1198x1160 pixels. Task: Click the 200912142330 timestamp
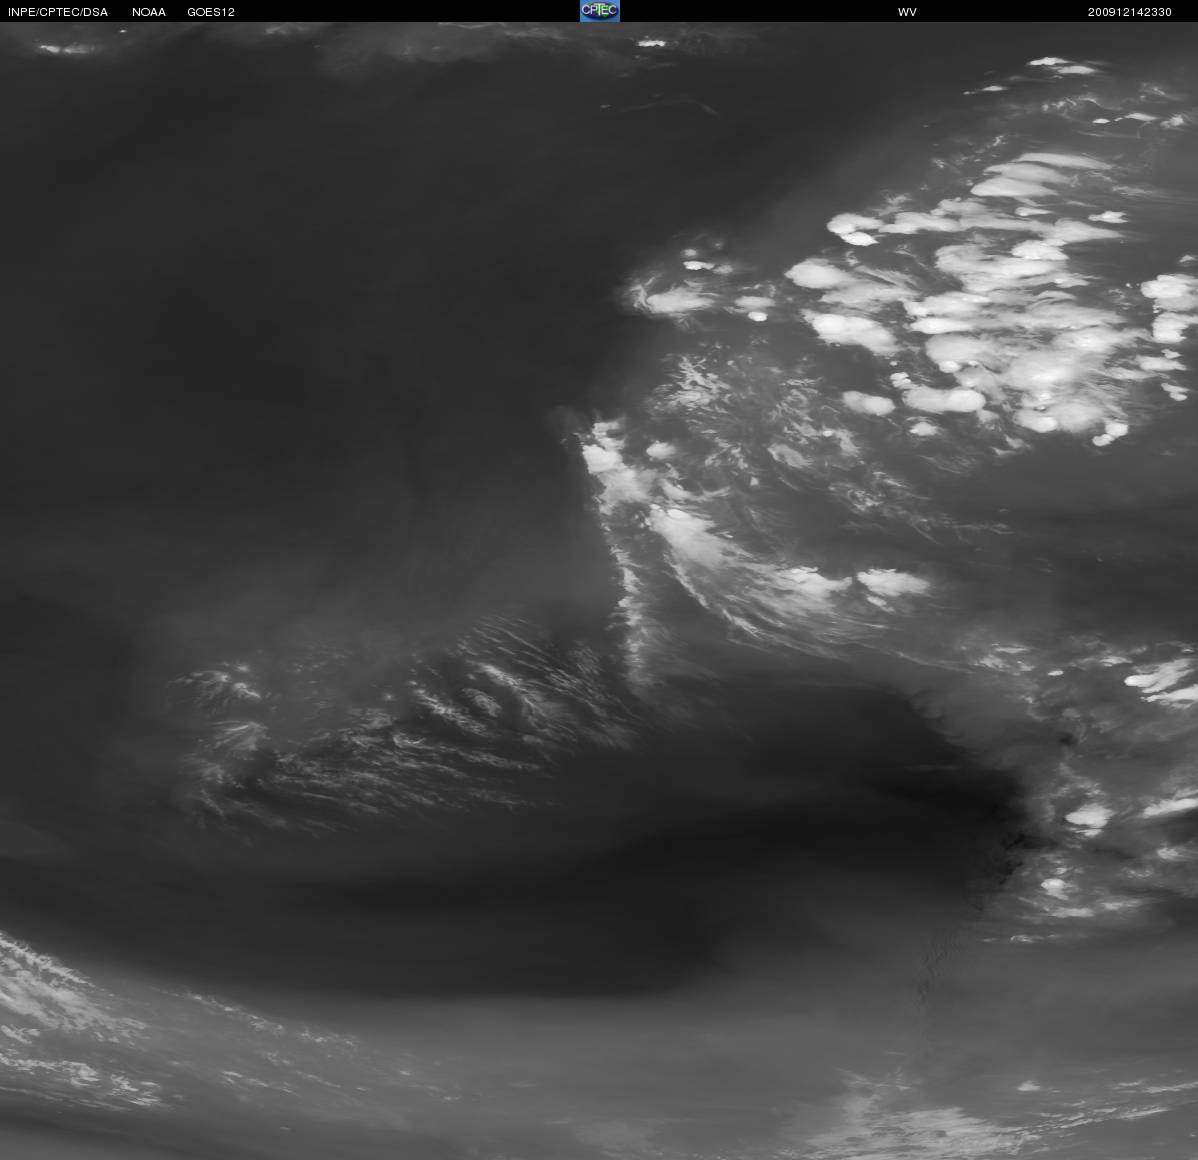click(1129, 12)
